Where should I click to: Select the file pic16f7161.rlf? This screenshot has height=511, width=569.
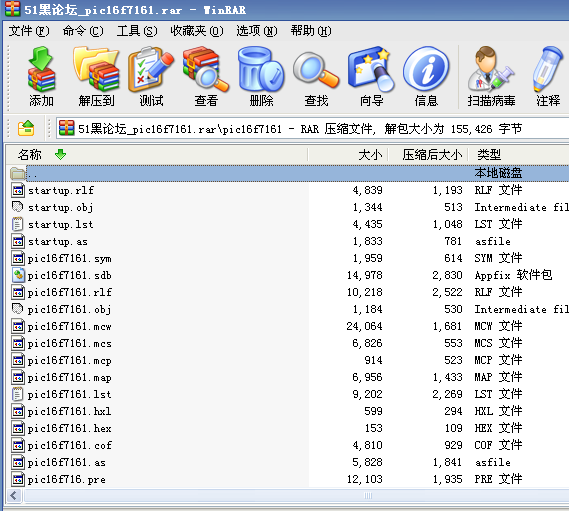[70, 292]
